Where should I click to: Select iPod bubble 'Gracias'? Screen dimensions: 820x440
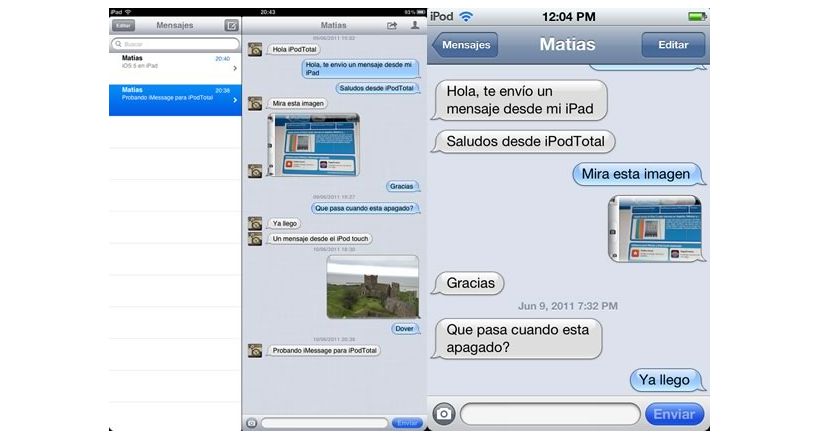(468, 283)
